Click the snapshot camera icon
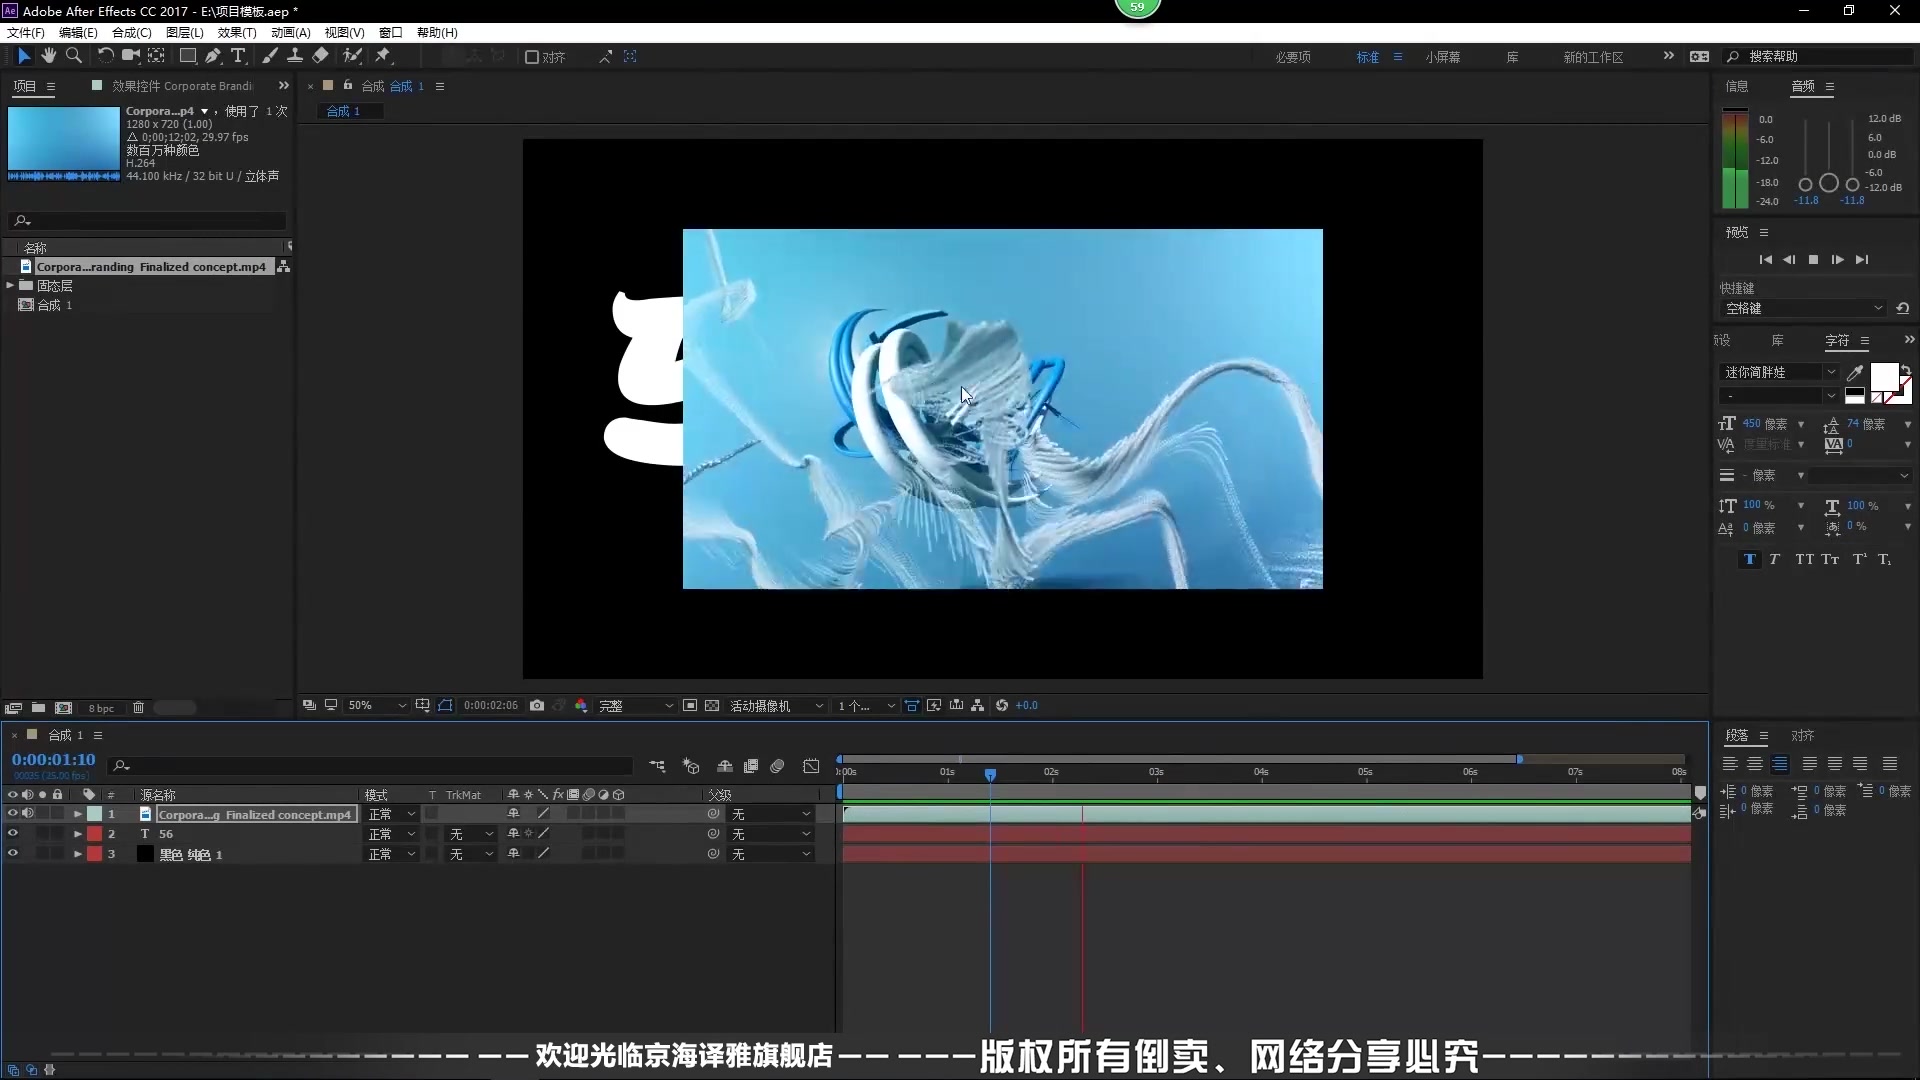The image size is (1920, 1080). click(x=537, y=706)
